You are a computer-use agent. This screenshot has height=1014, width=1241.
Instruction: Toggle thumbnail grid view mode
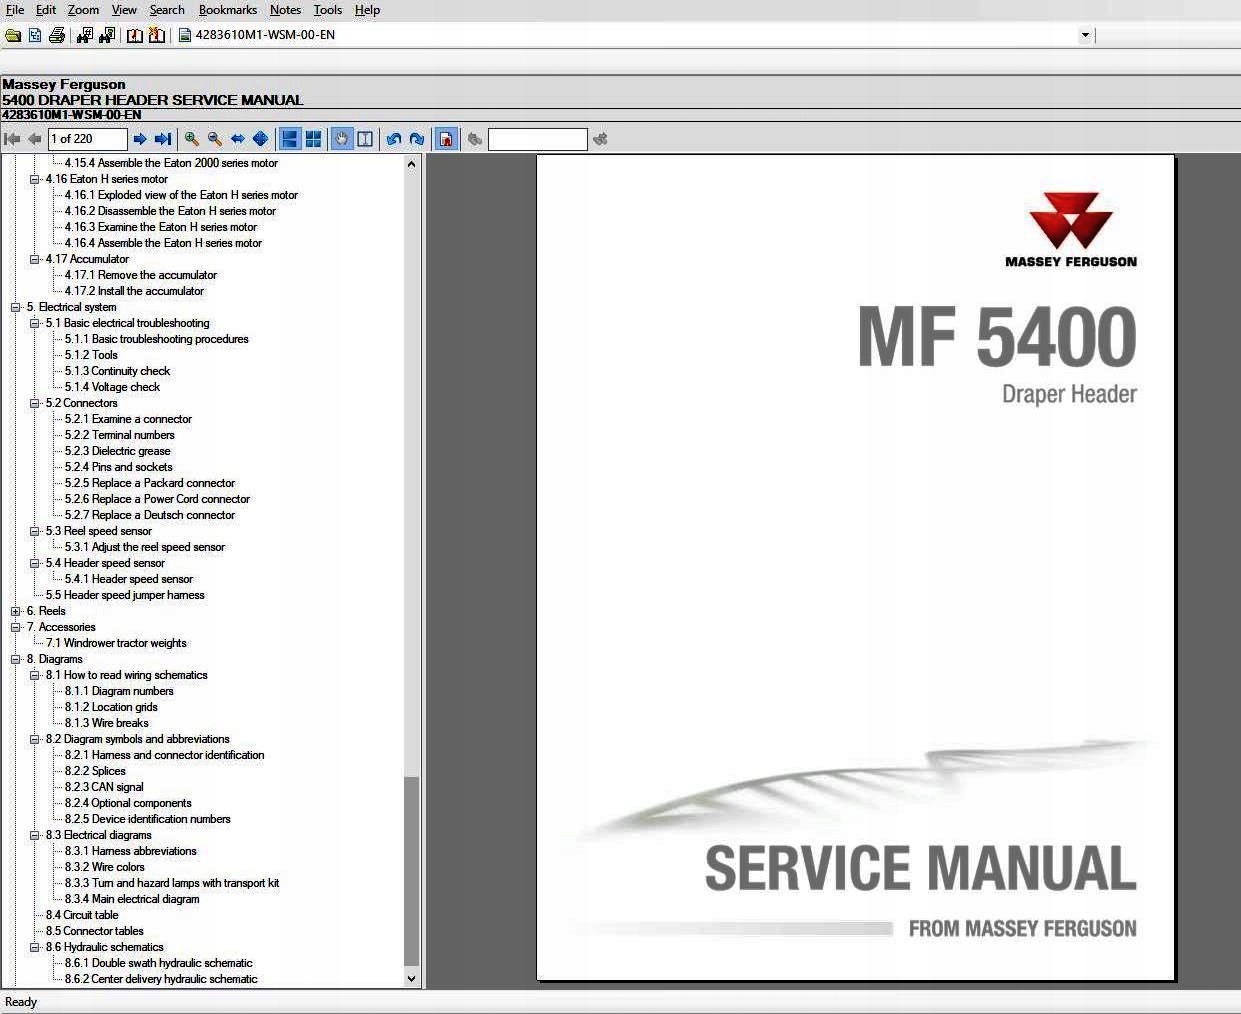point(313,139)
